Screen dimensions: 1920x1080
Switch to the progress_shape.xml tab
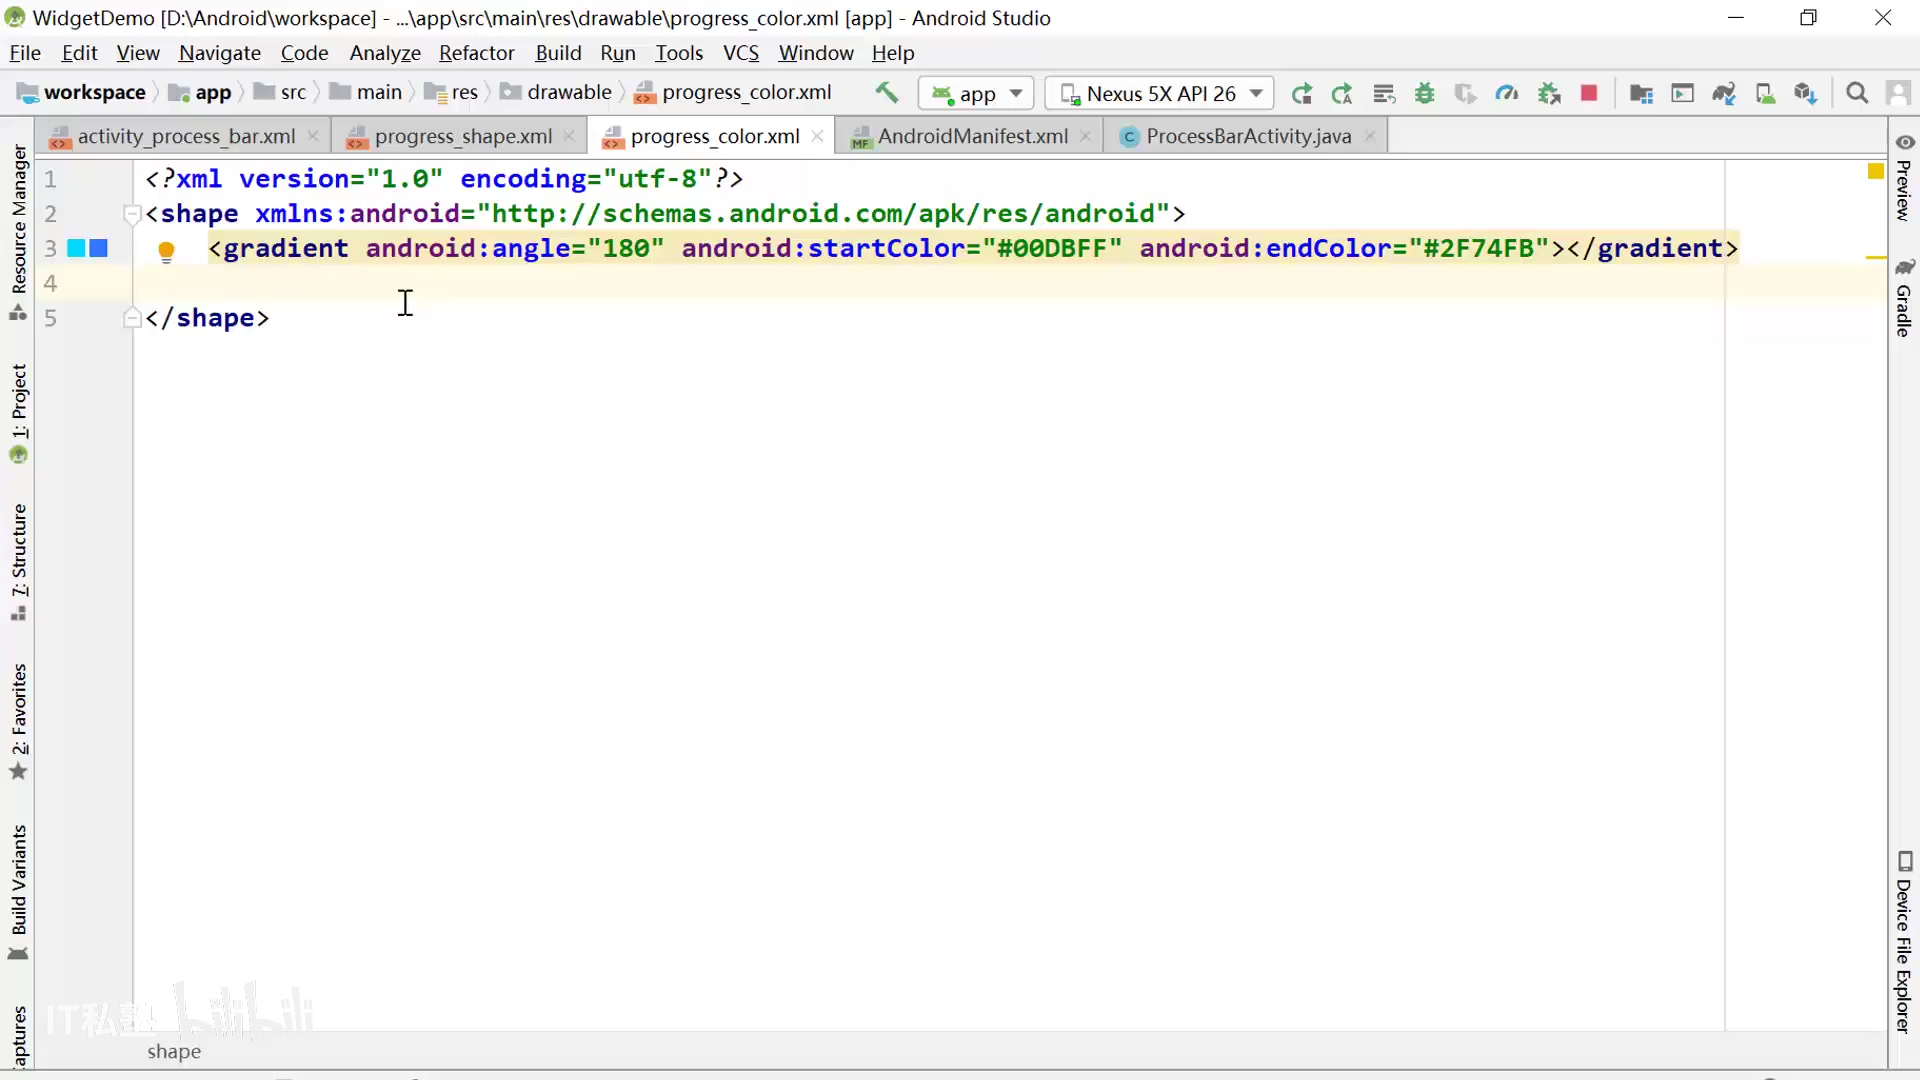[462, 136]
